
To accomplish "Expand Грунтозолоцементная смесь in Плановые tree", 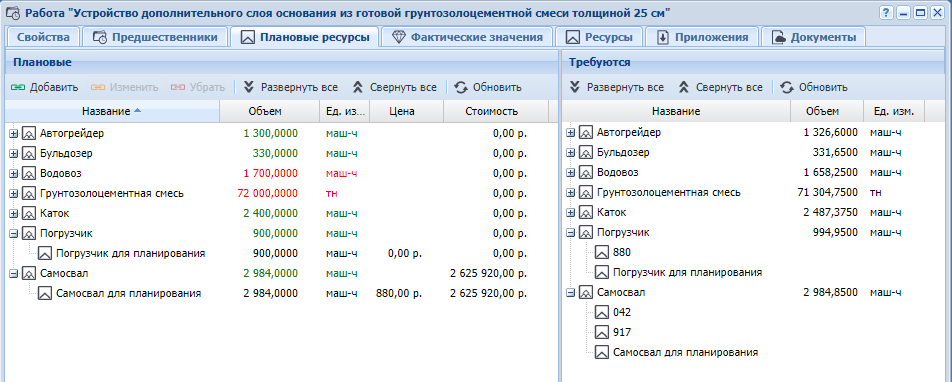I will (14, 193).
